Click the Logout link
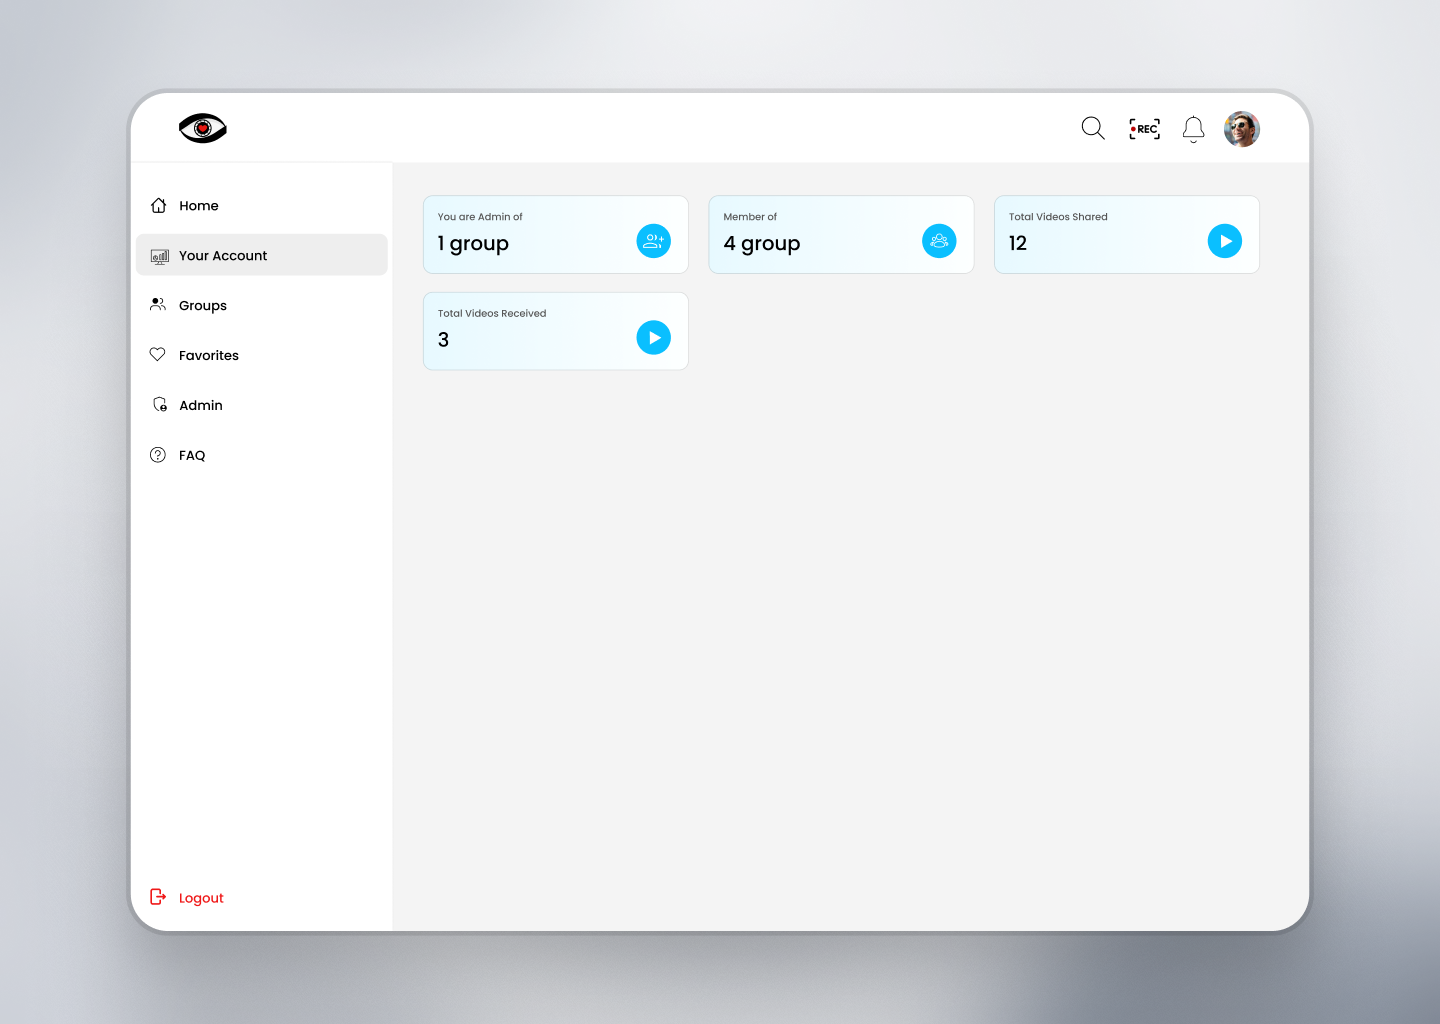 point(201,898)
